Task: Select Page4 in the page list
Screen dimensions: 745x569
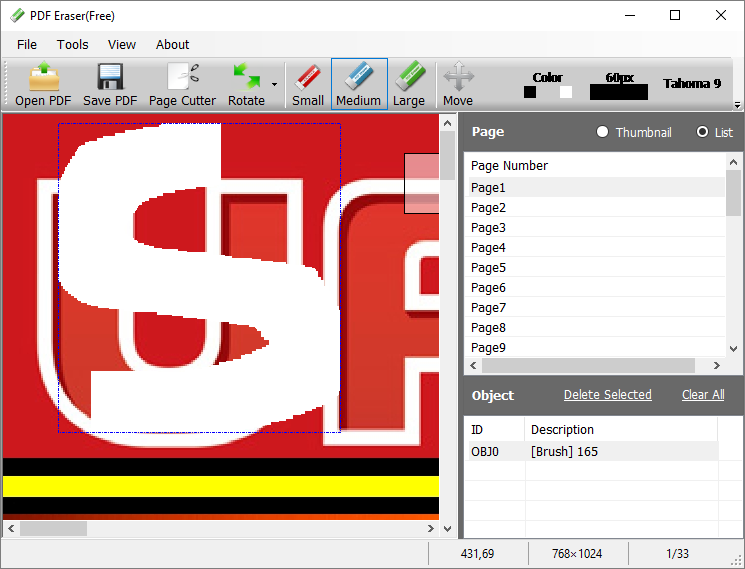Action: 597,247
